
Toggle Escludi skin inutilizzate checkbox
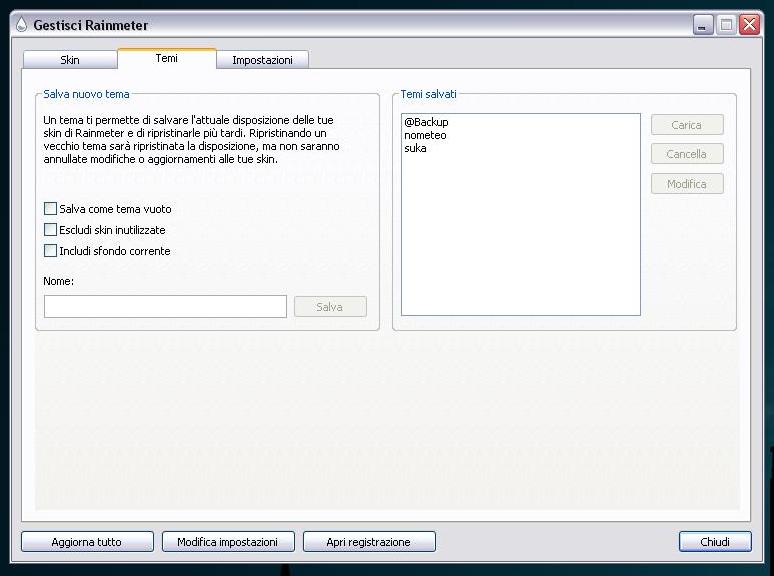pos(51,230)
